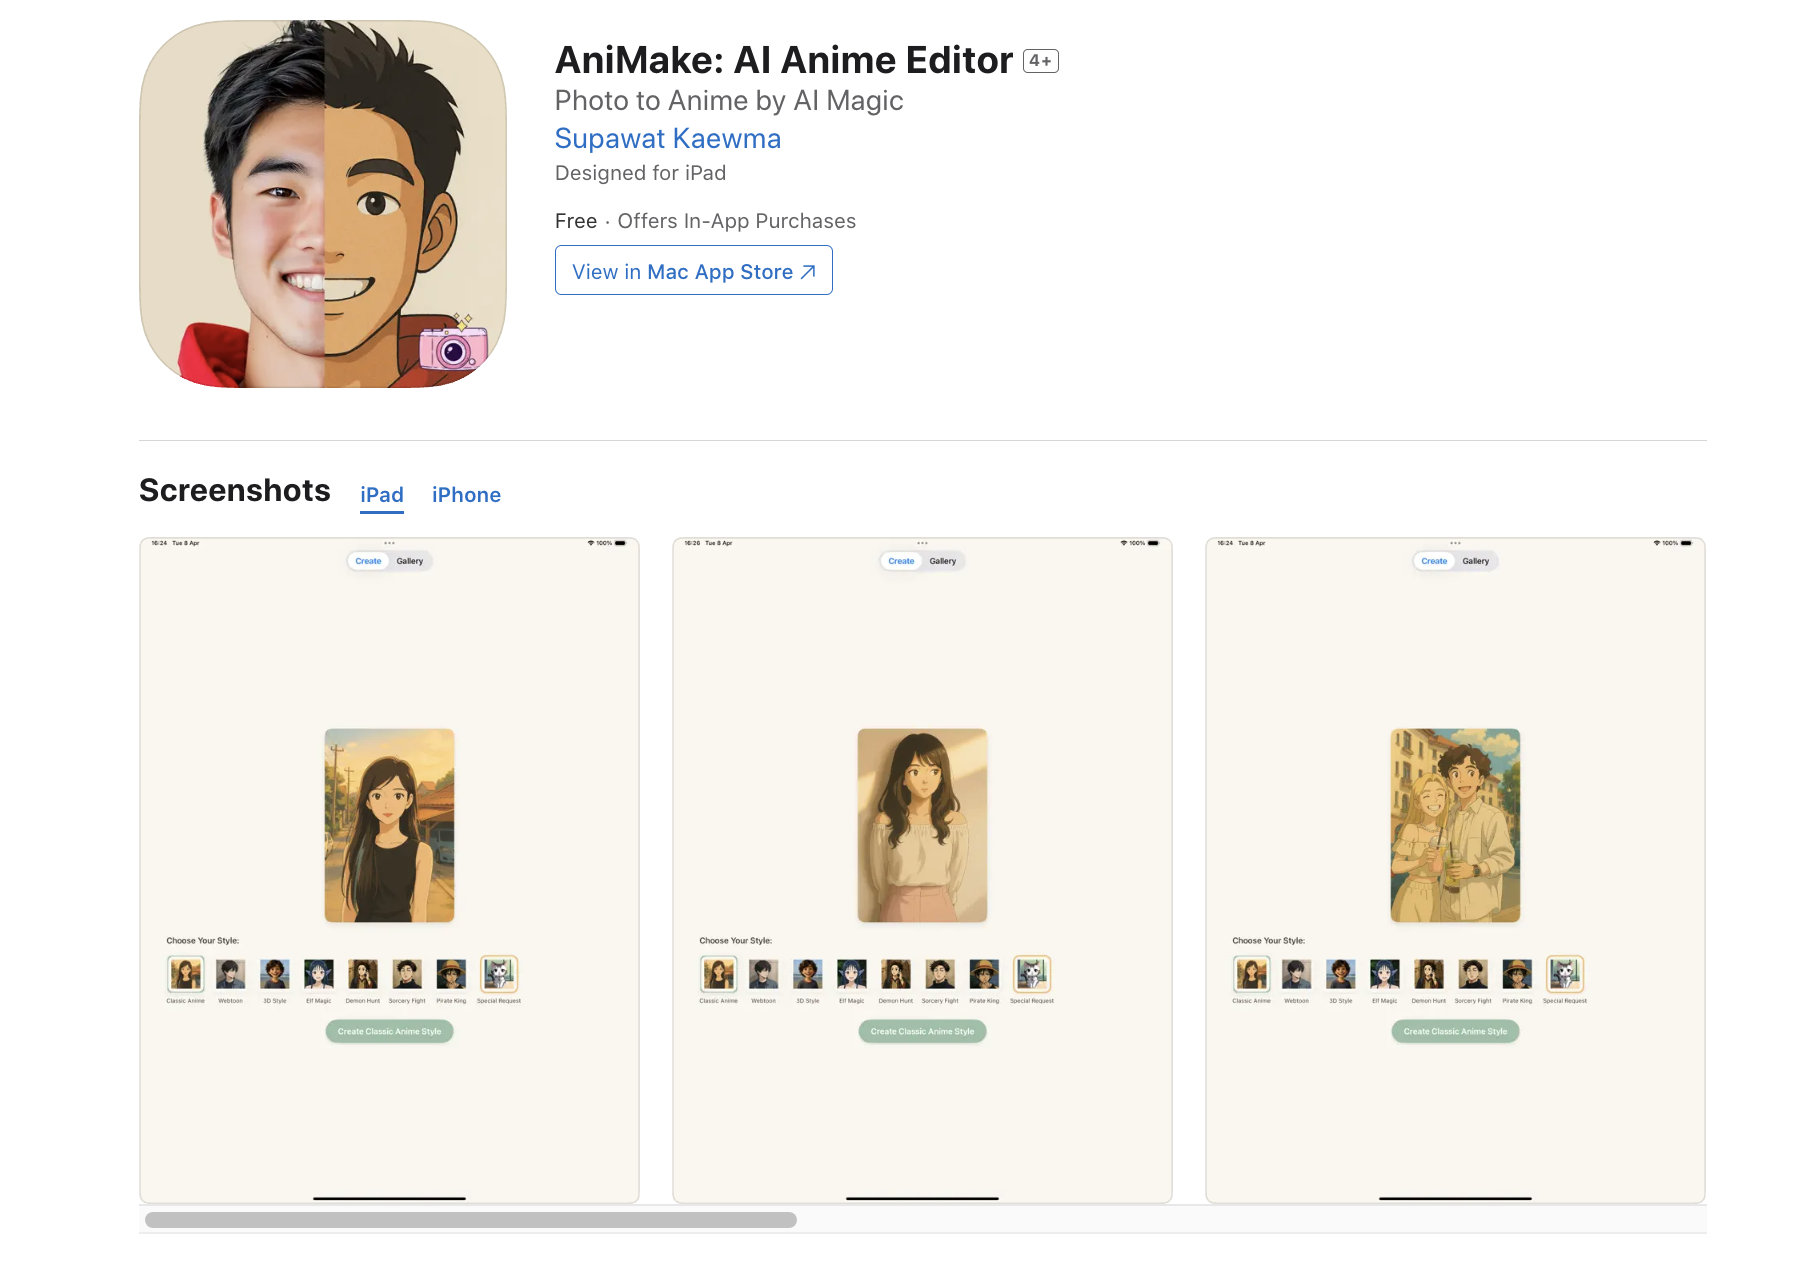This screenshot has width=1802, height=1268.
Task: Toggle Gallery segment in first screenshot
Action: coord(409,561)
